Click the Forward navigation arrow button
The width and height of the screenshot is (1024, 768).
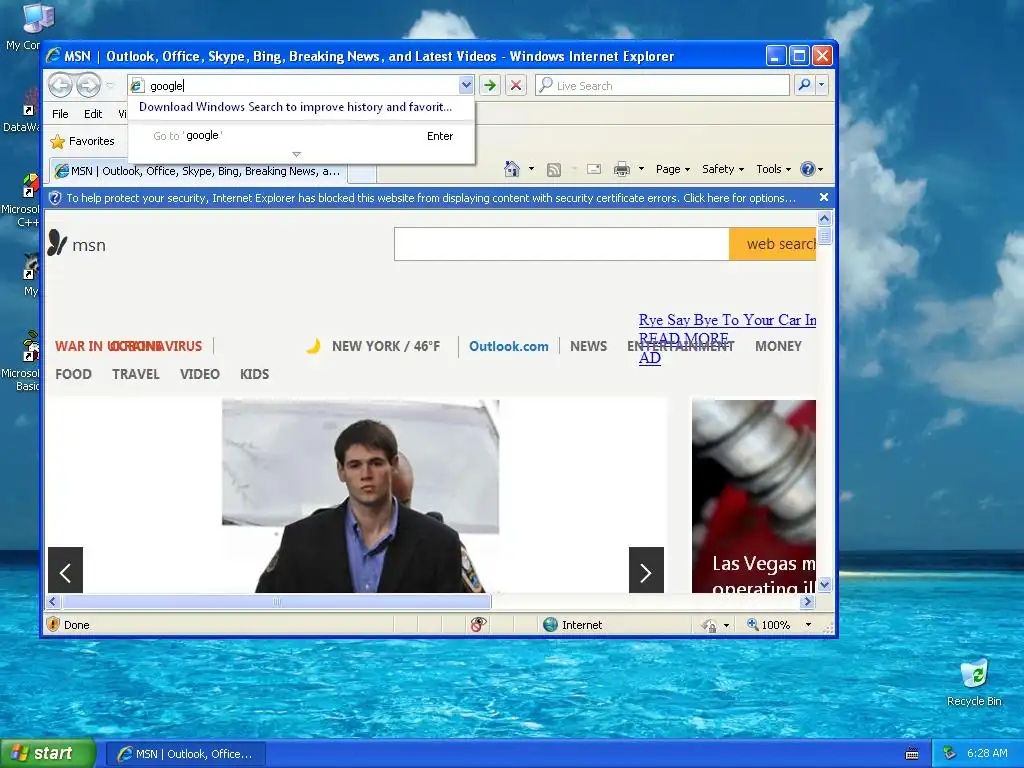point(88,85)
